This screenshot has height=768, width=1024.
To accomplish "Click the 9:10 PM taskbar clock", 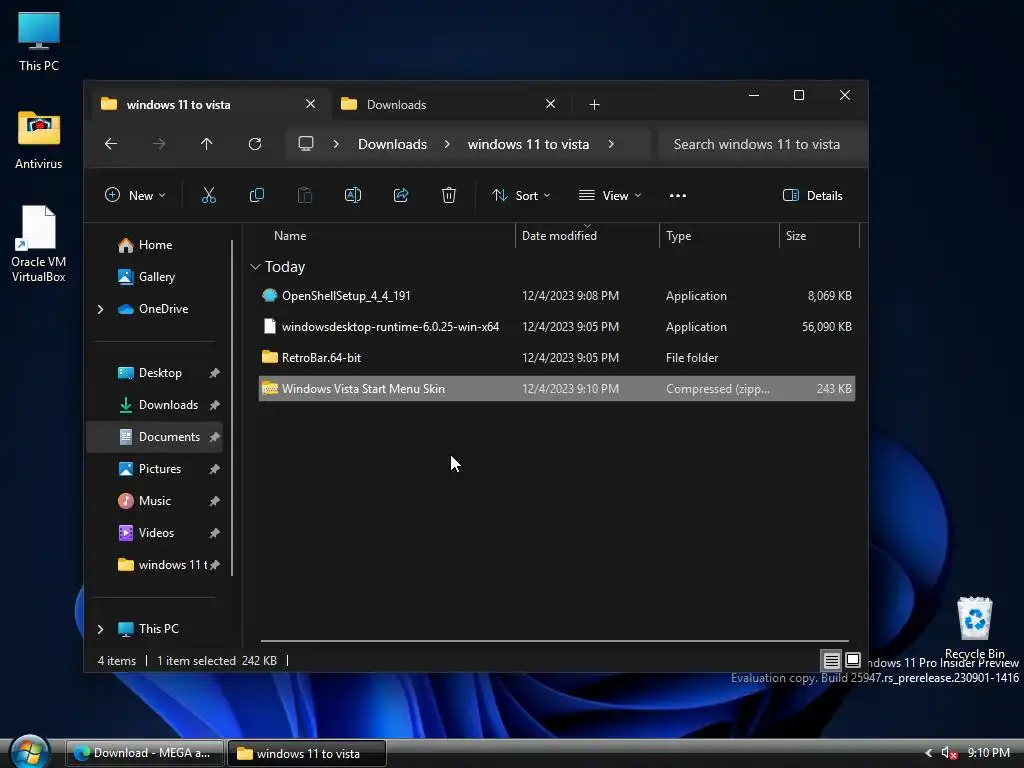I will pyautogui.click(x=988, y=753).
